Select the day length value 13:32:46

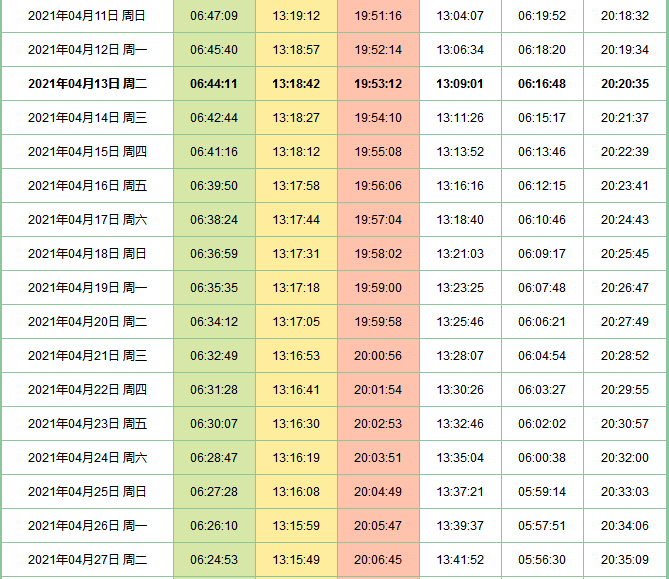(460, 424)
